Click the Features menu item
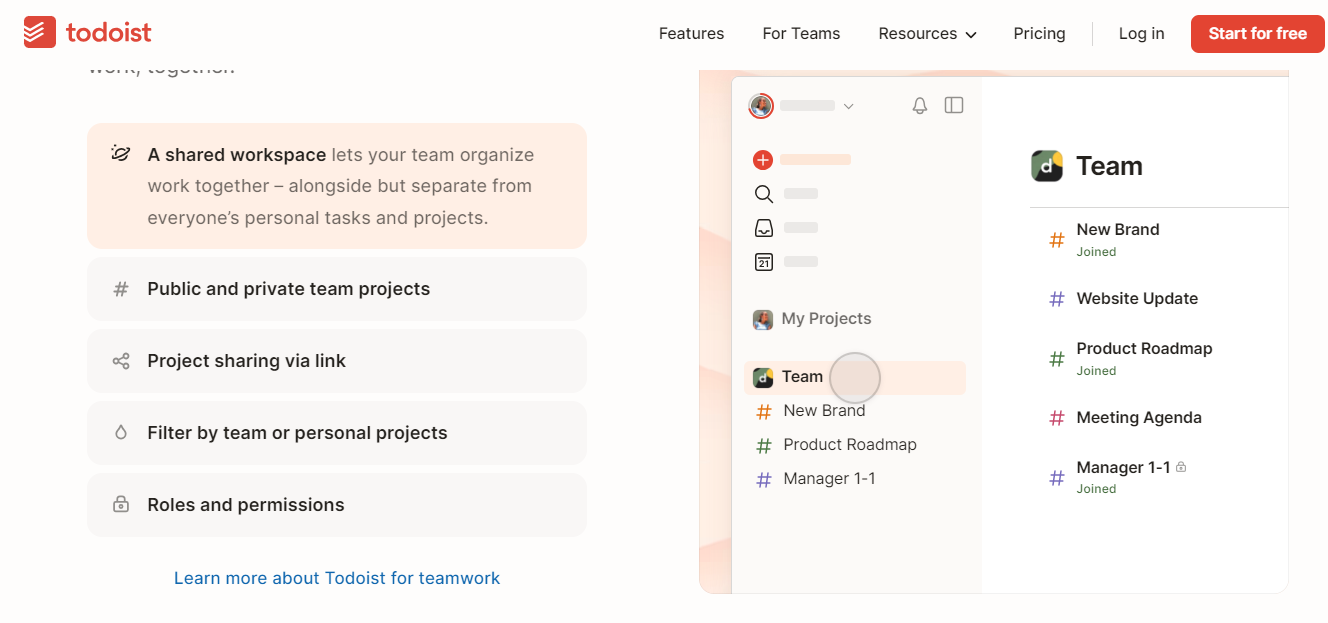The width and height of the screenshot is (1328, 623). 690,33
